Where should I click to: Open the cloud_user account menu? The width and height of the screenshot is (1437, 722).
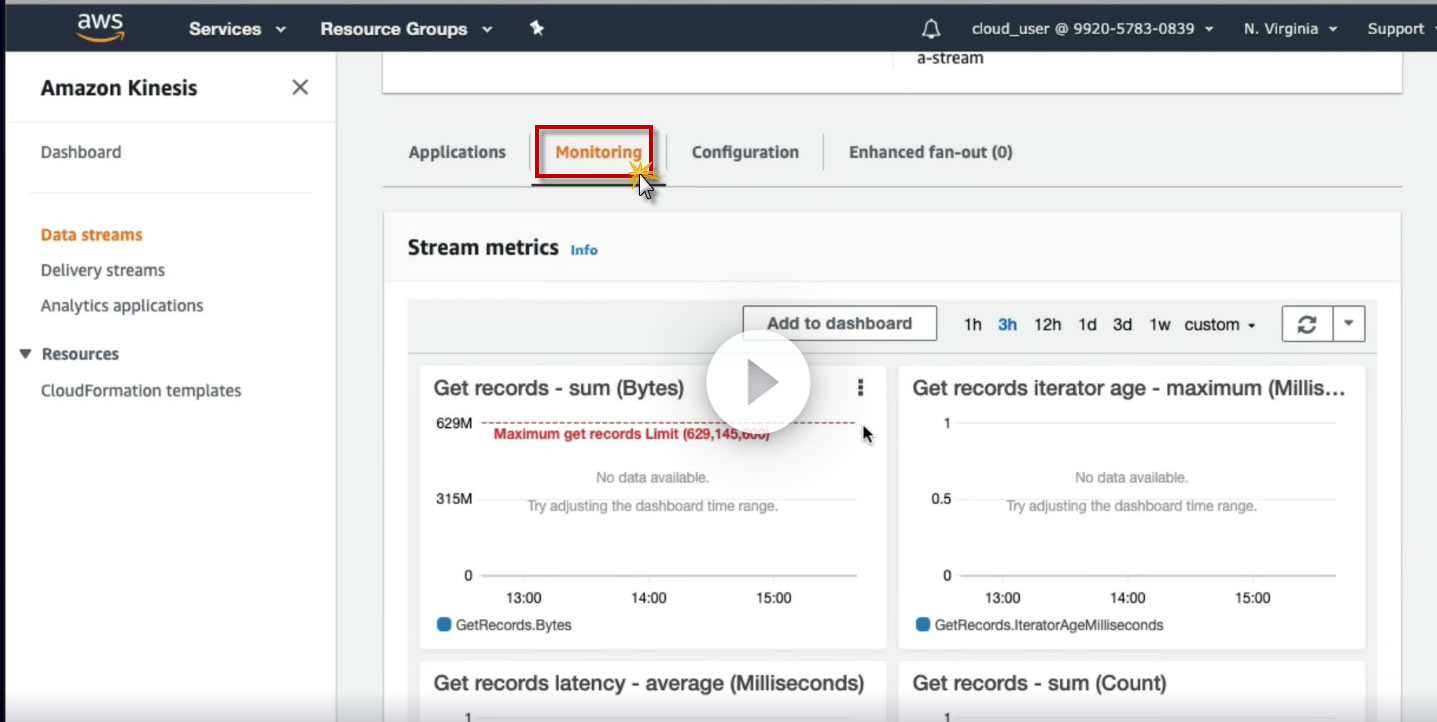point(1093,29)
